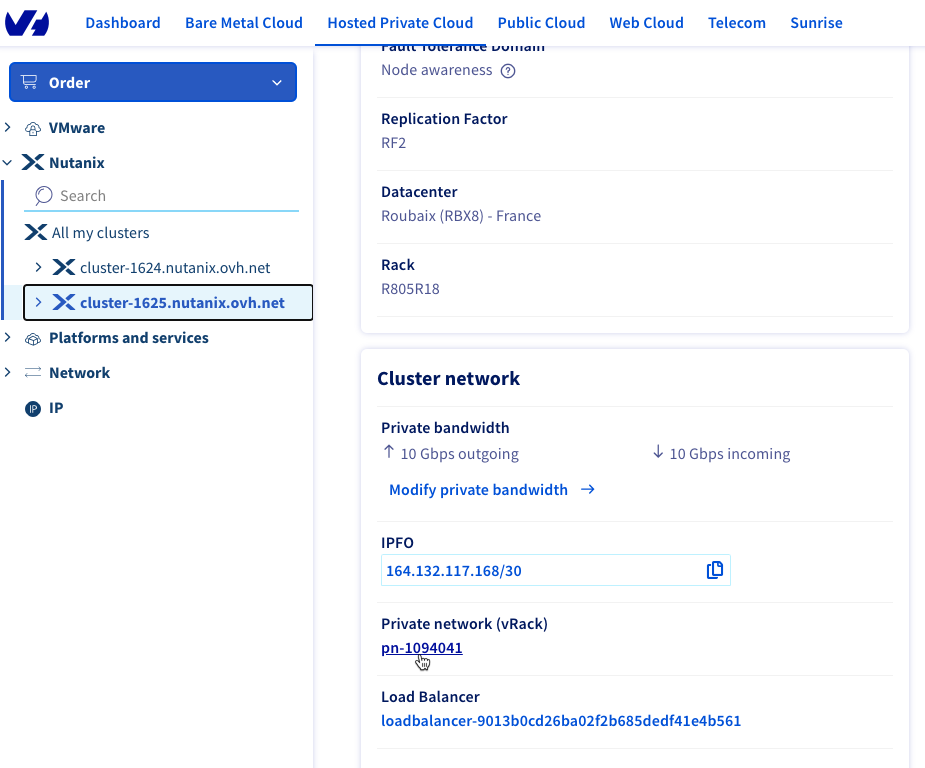Select Hosted Private Cloud tab
This screenshot has height=768, width=925.
(x=400, y=23)
